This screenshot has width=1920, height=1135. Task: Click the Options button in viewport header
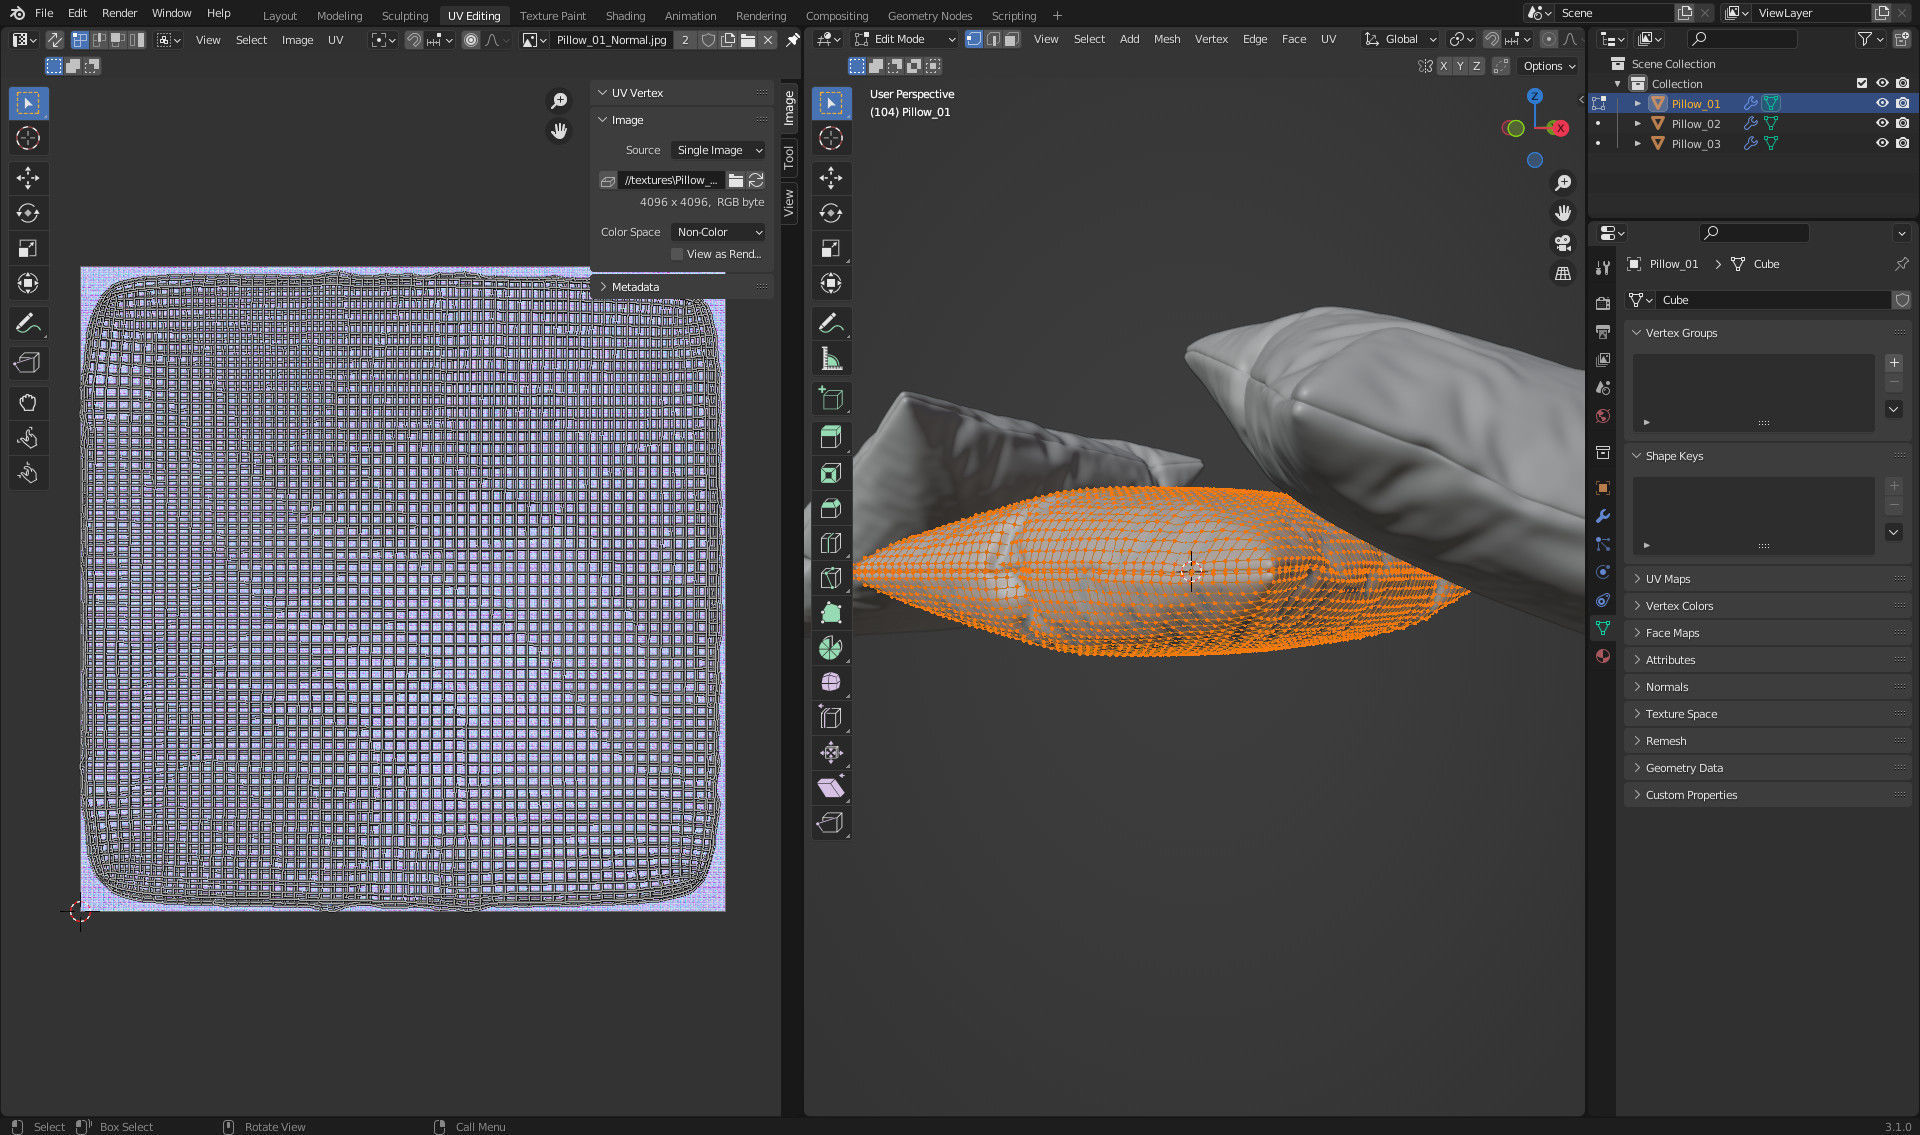(x=1548, y=66)
